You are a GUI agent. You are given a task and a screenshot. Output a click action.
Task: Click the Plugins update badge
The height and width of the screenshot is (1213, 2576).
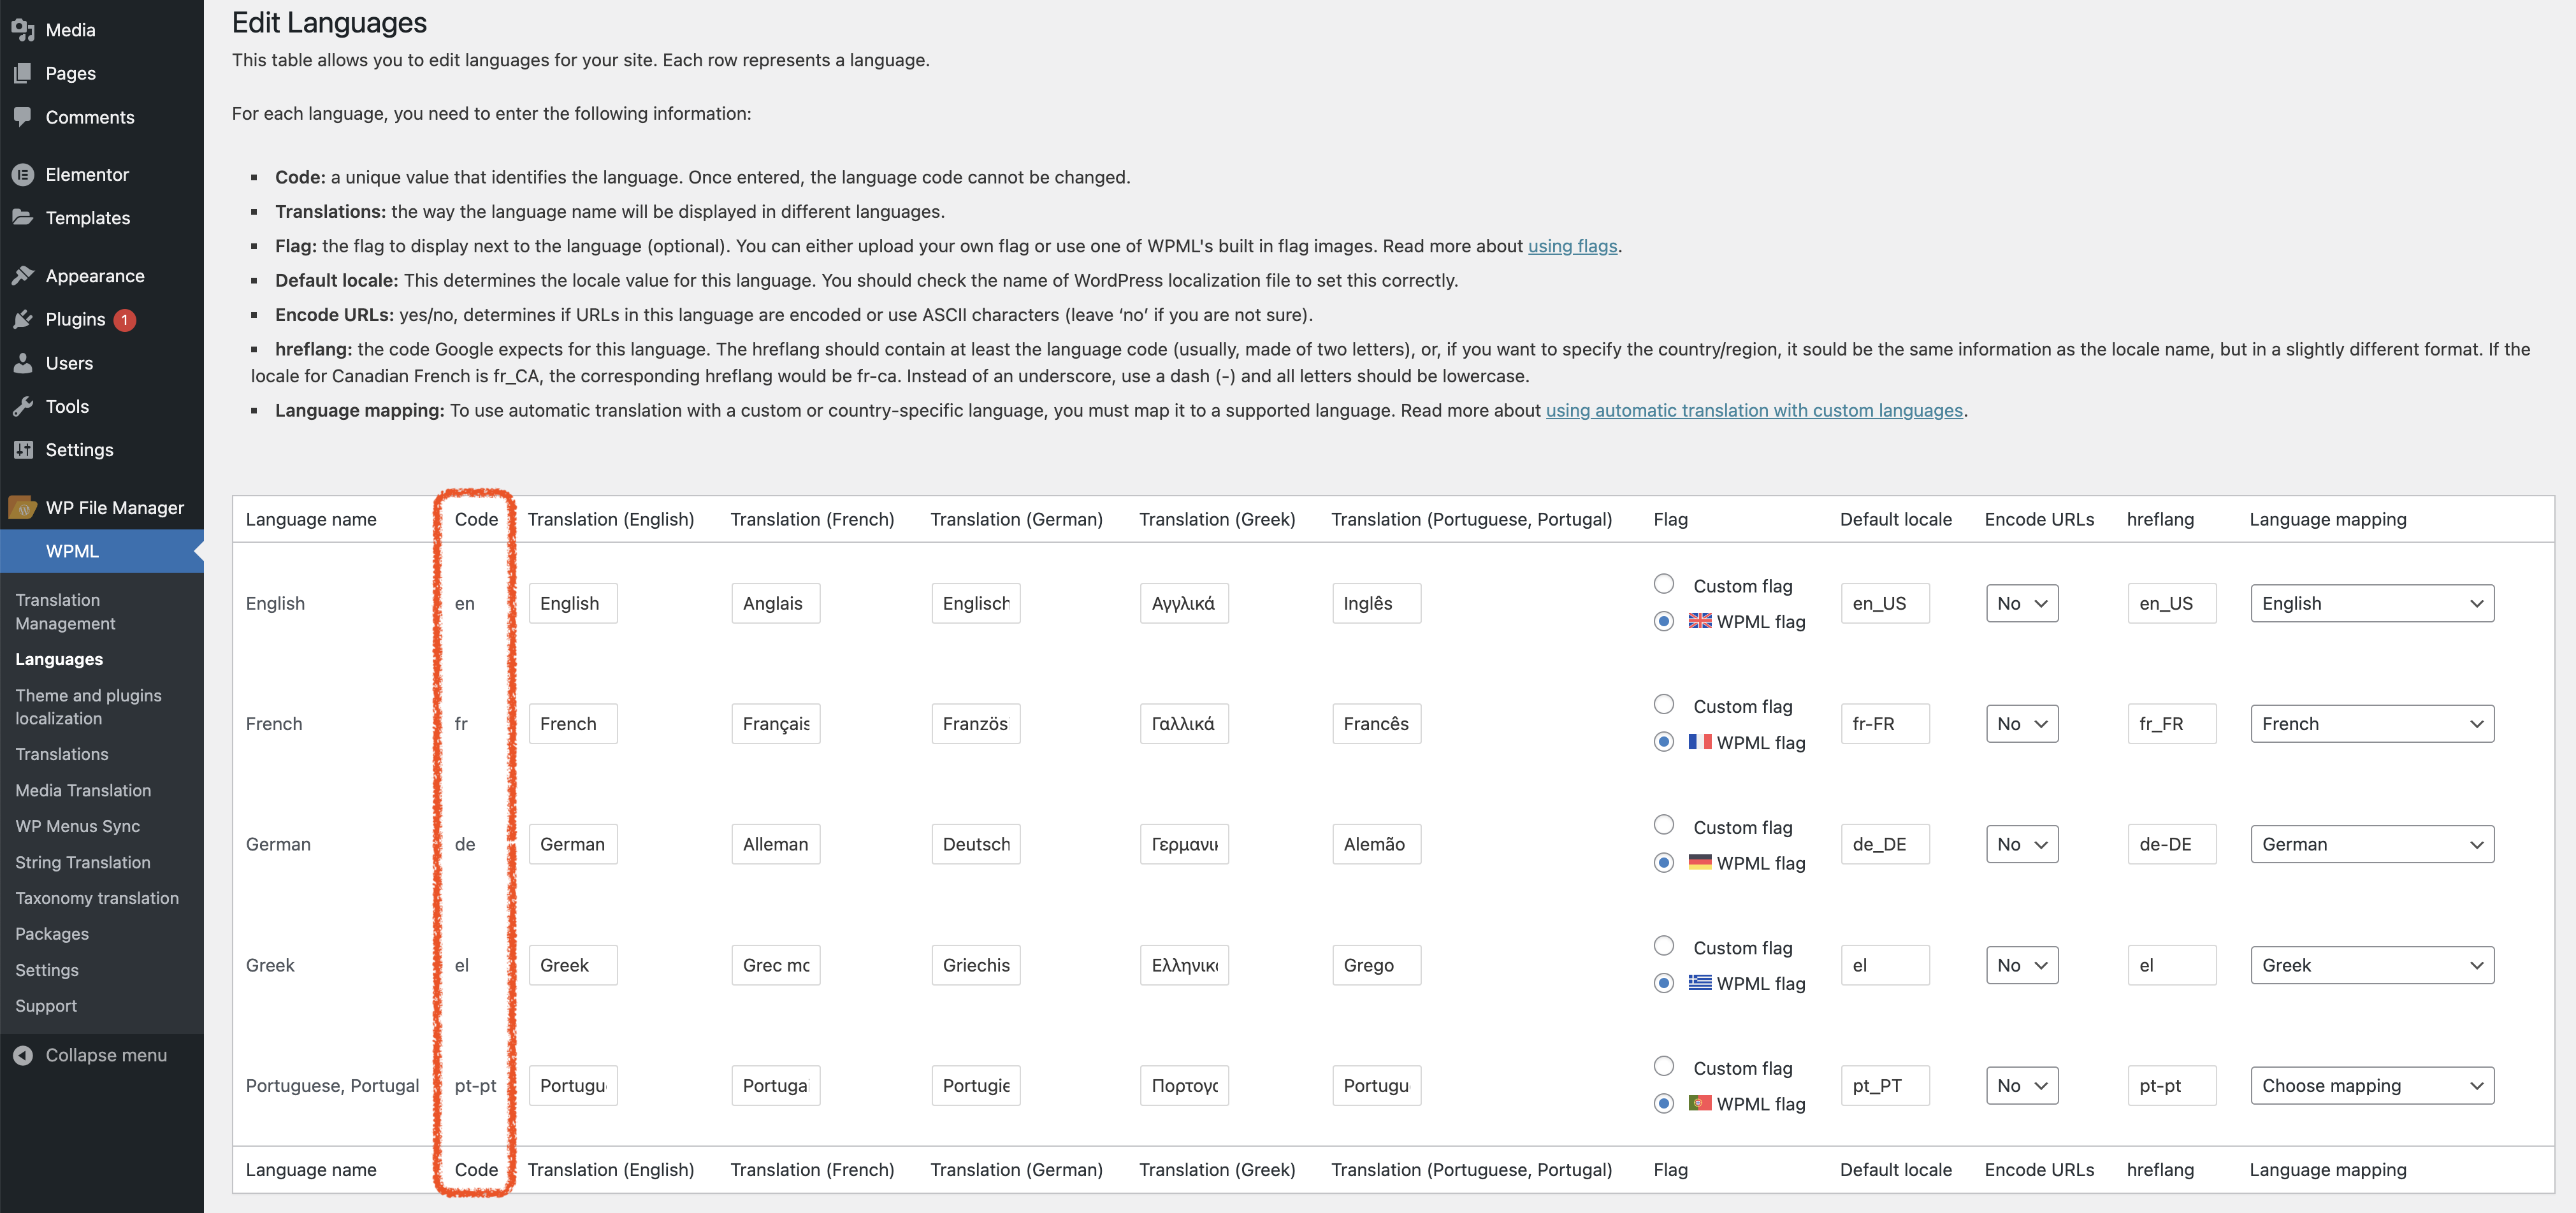pos(124,320)
